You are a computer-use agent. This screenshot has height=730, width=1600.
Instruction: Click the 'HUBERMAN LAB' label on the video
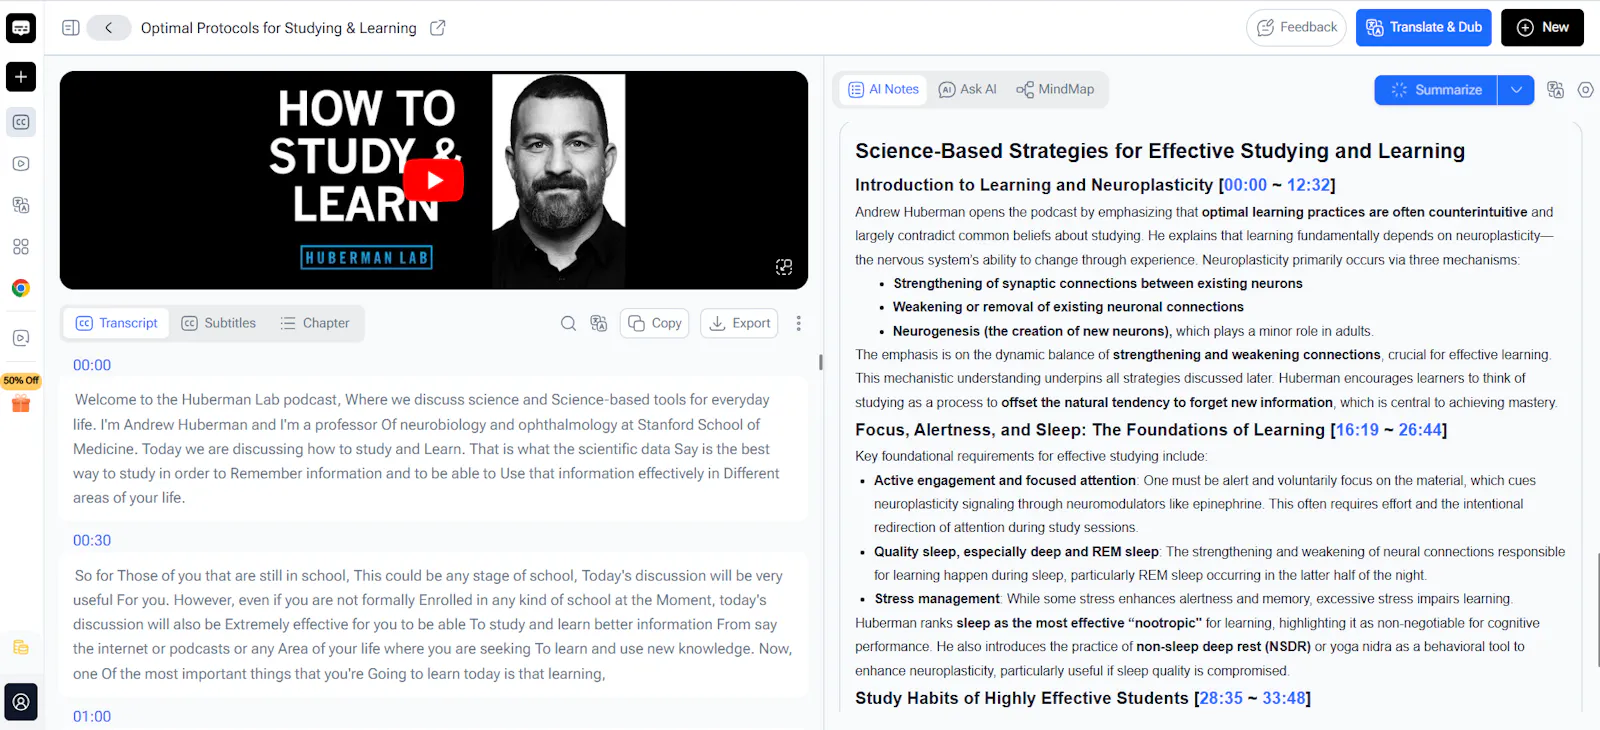367,258
